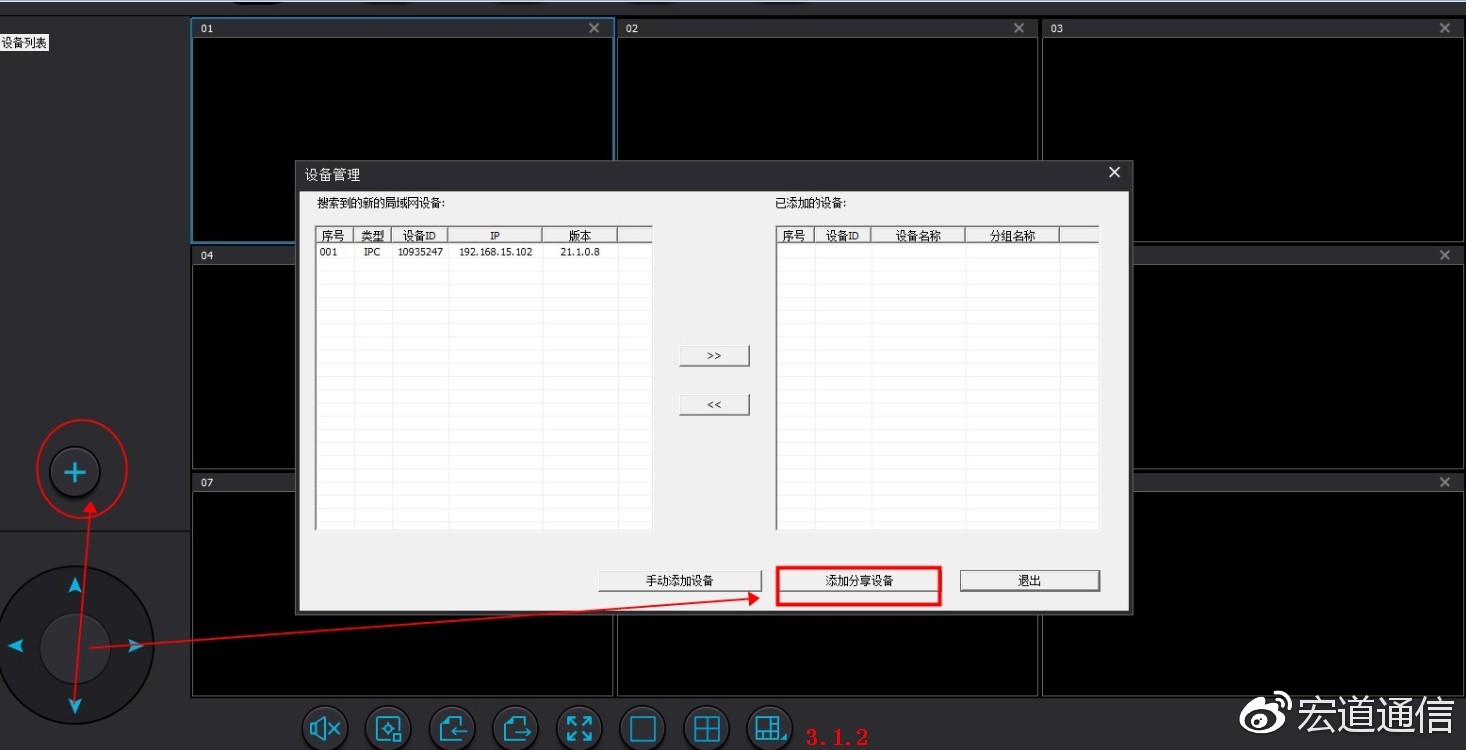Select the IPC type cell
The width and height of the screenshot is (1466, 750).
(x=372, y=252)
